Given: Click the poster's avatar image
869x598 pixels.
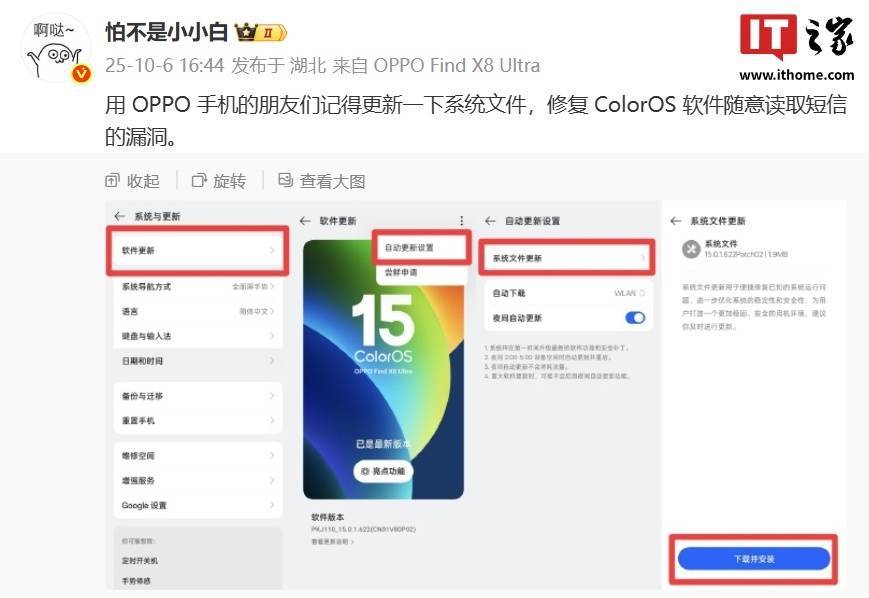Looking at the screenshot, I should click(56, 49).
